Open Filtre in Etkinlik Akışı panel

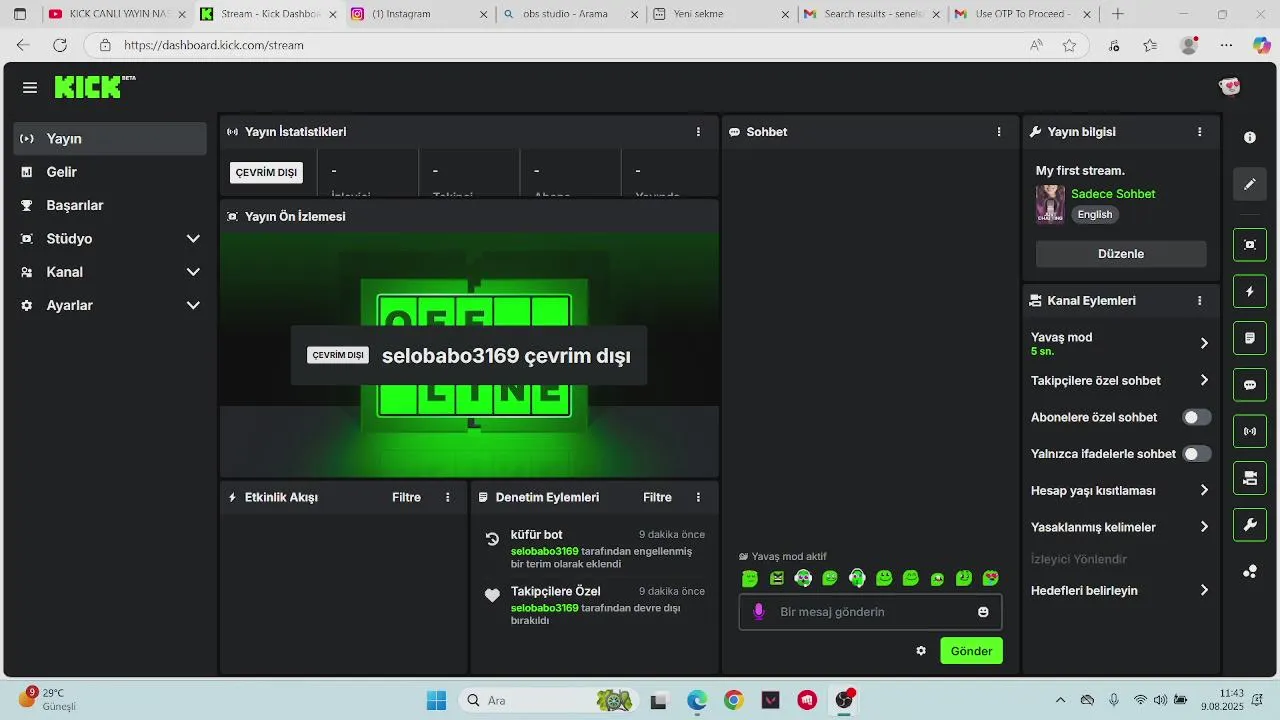coord(406,498)
